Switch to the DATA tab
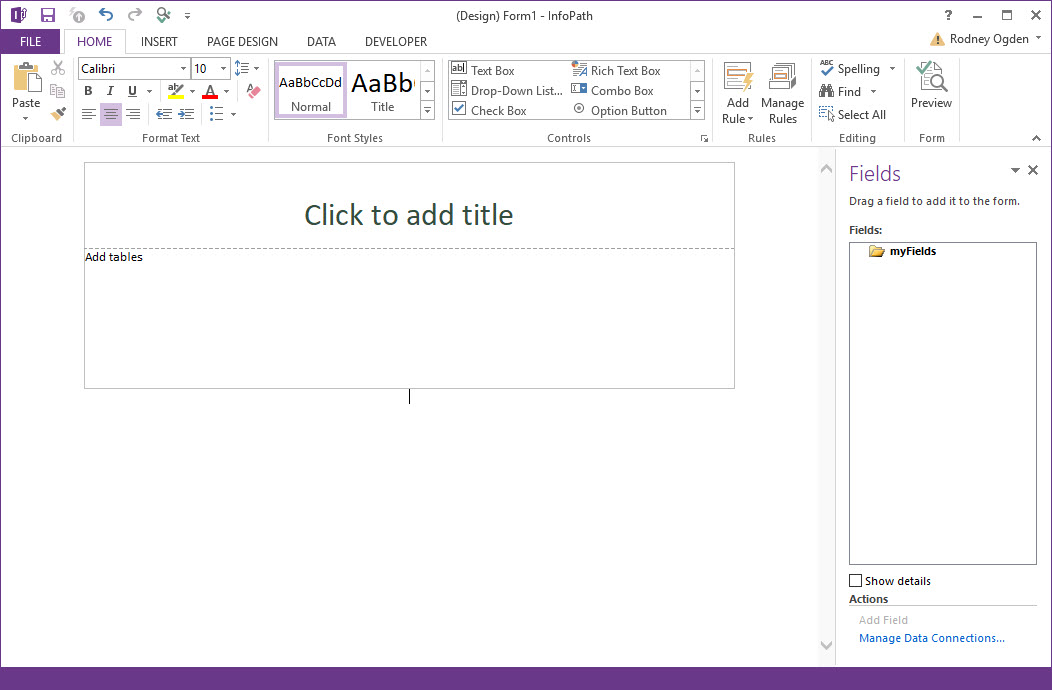 321,42
